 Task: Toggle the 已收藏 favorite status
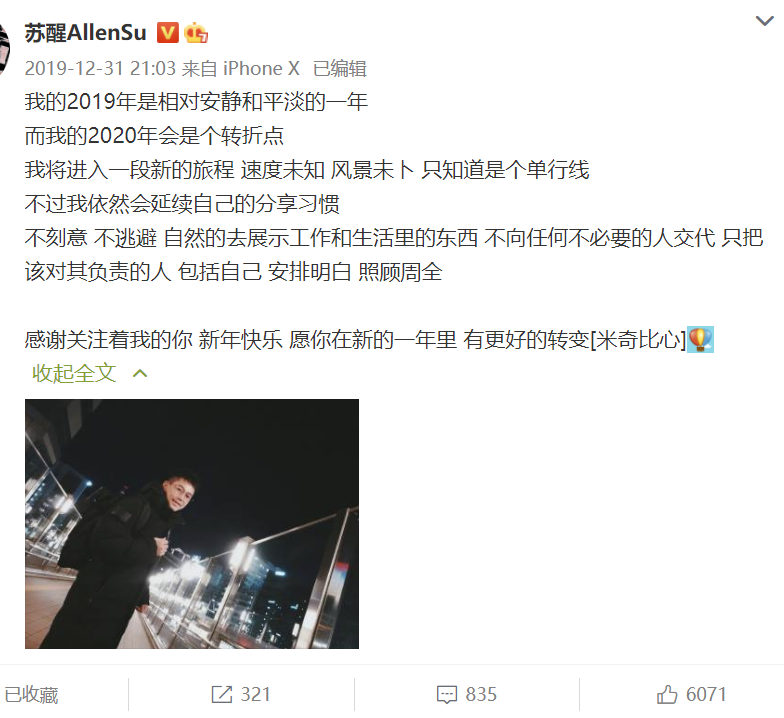tap(31, 694)
